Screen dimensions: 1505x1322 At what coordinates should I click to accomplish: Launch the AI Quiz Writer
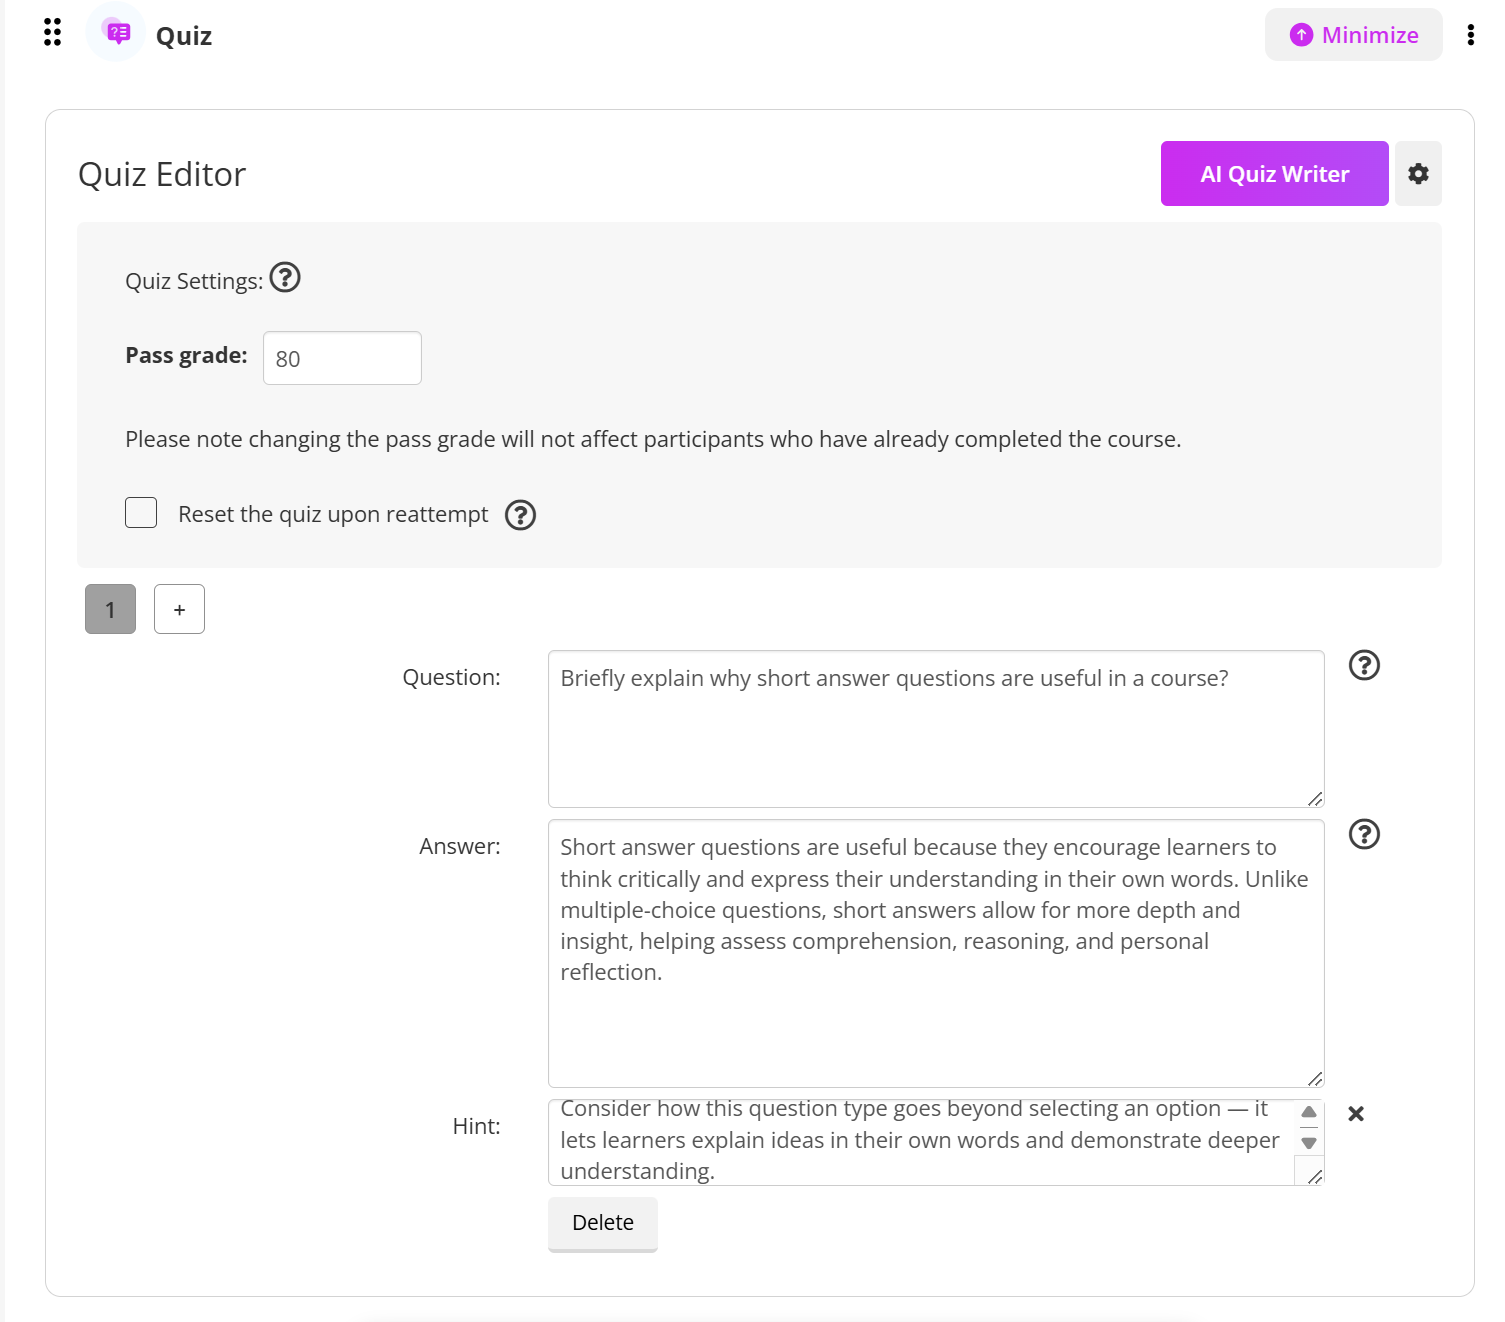coord(1274,174)
